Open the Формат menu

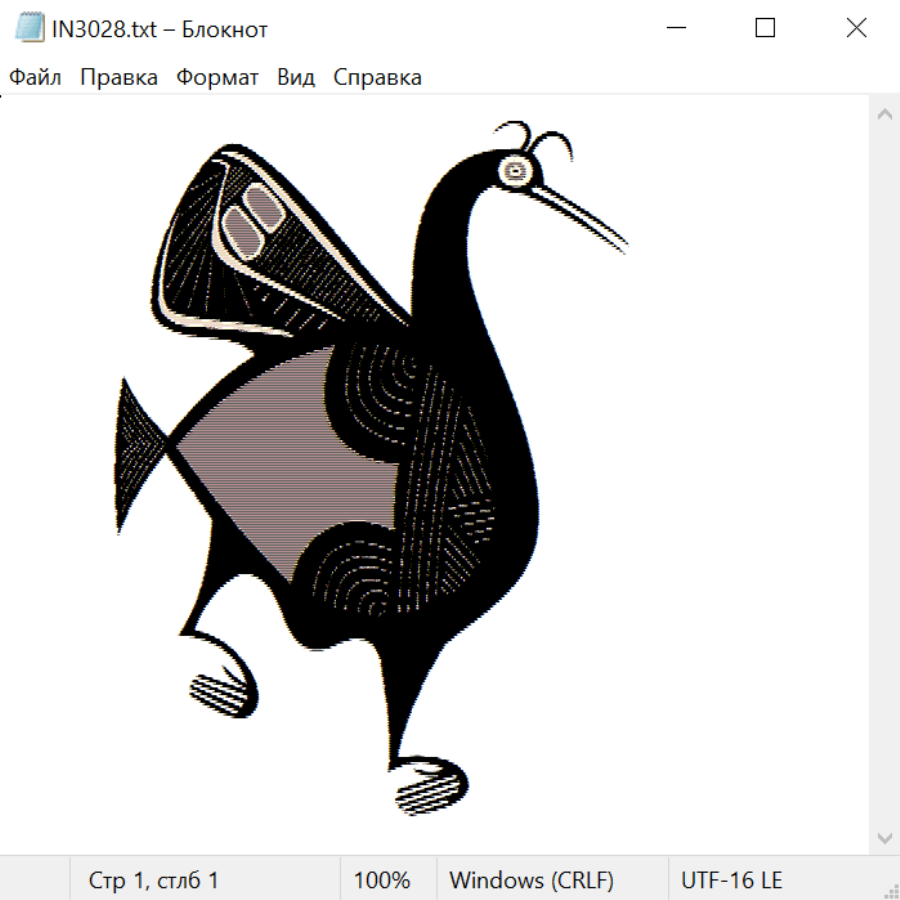[217, 78]
